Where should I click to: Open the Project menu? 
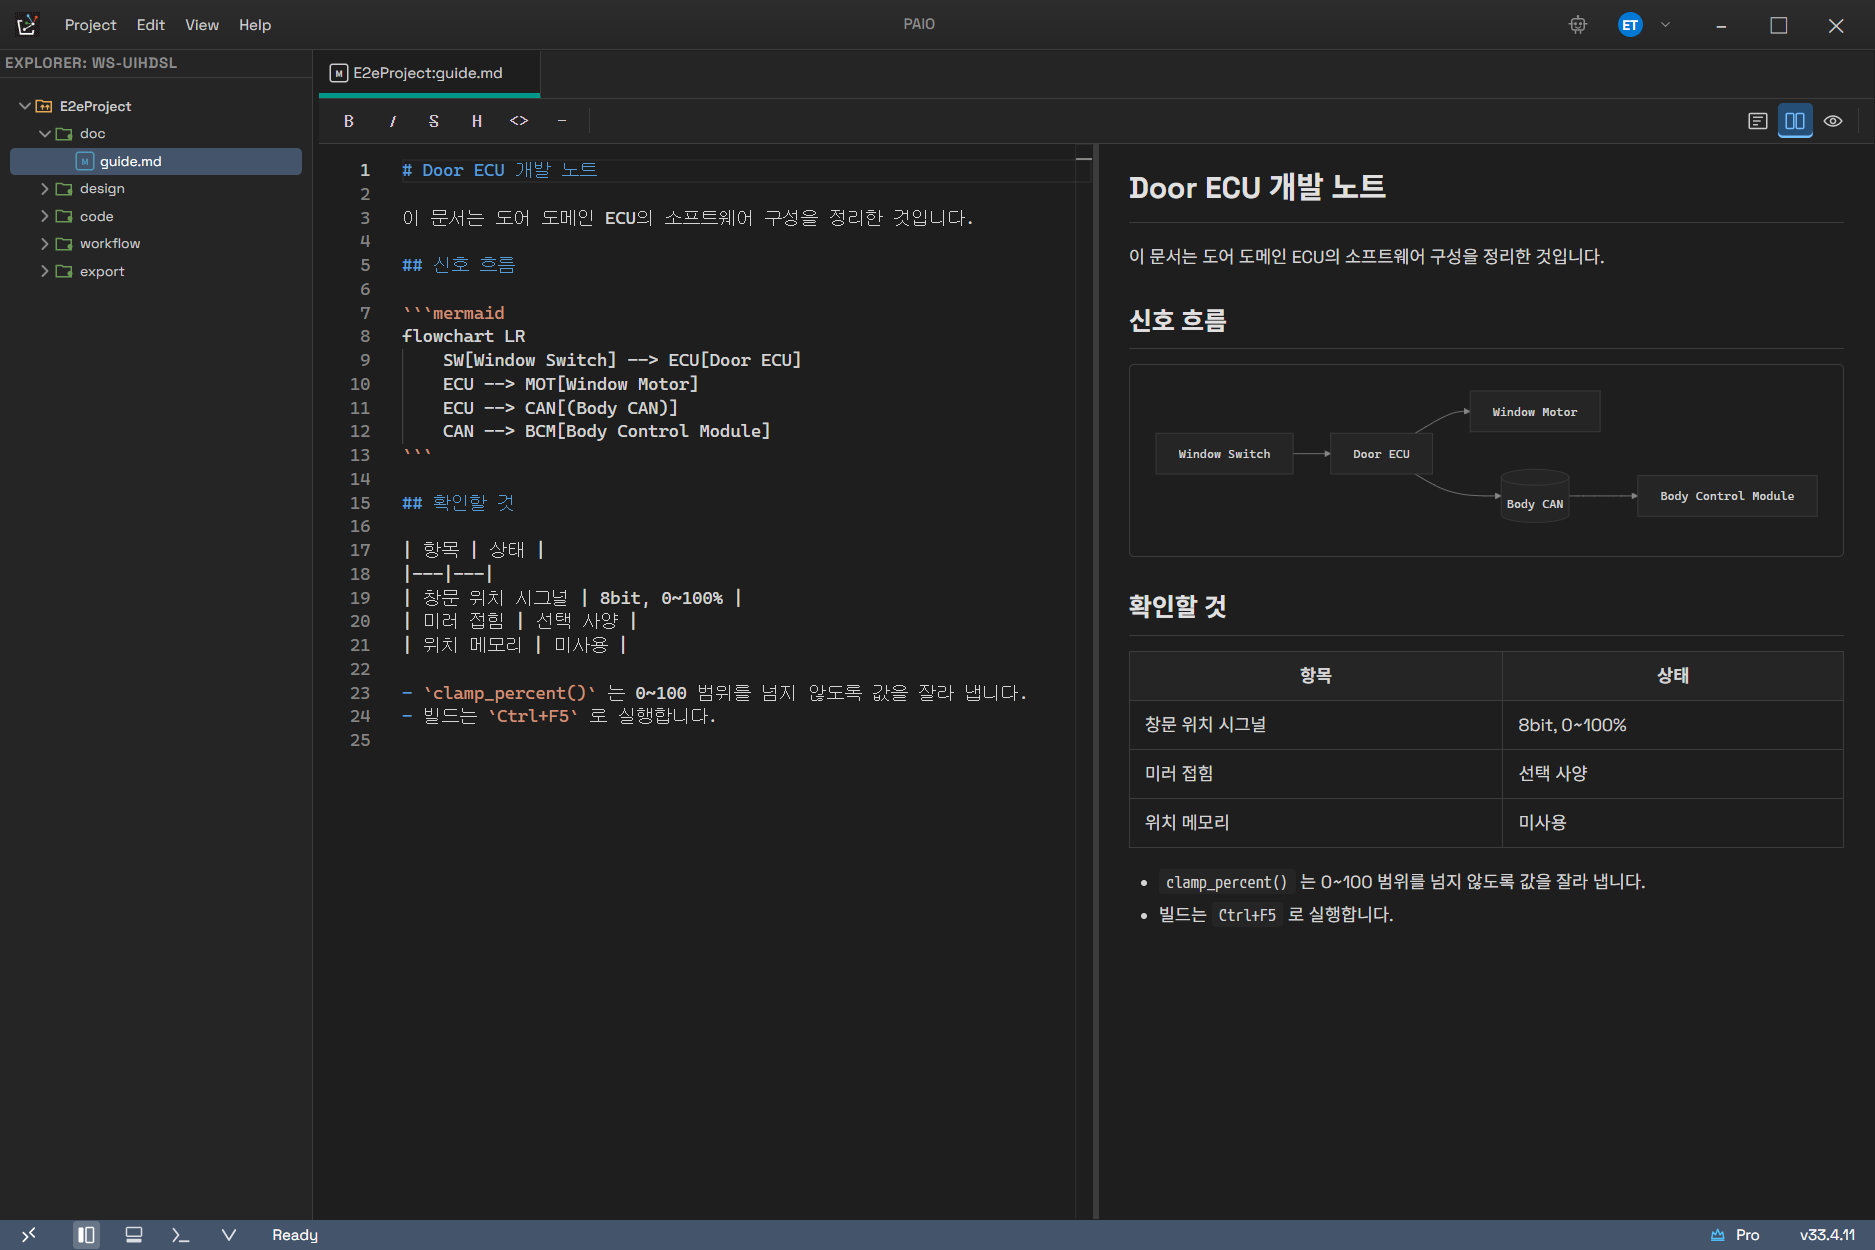coord(90,25)
